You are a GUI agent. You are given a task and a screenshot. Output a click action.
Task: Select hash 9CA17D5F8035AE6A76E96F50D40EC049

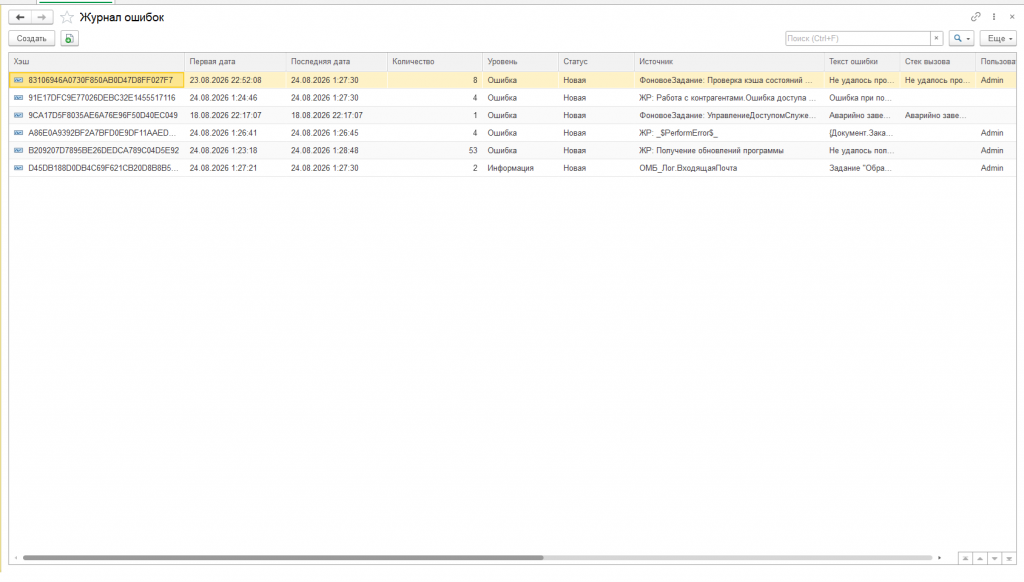point(103,116)
